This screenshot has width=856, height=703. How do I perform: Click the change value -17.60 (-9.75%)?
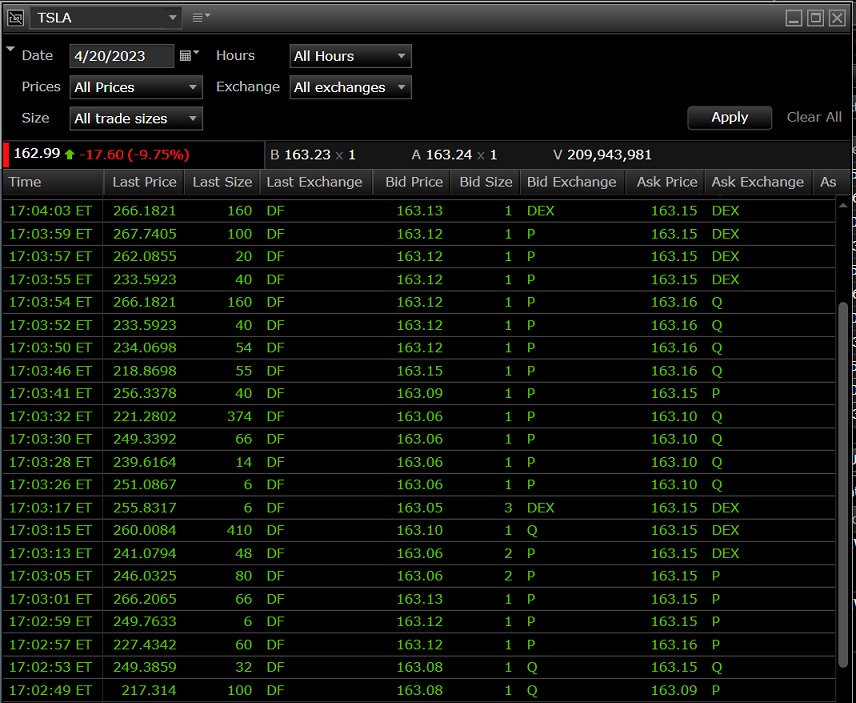(134, 154)
